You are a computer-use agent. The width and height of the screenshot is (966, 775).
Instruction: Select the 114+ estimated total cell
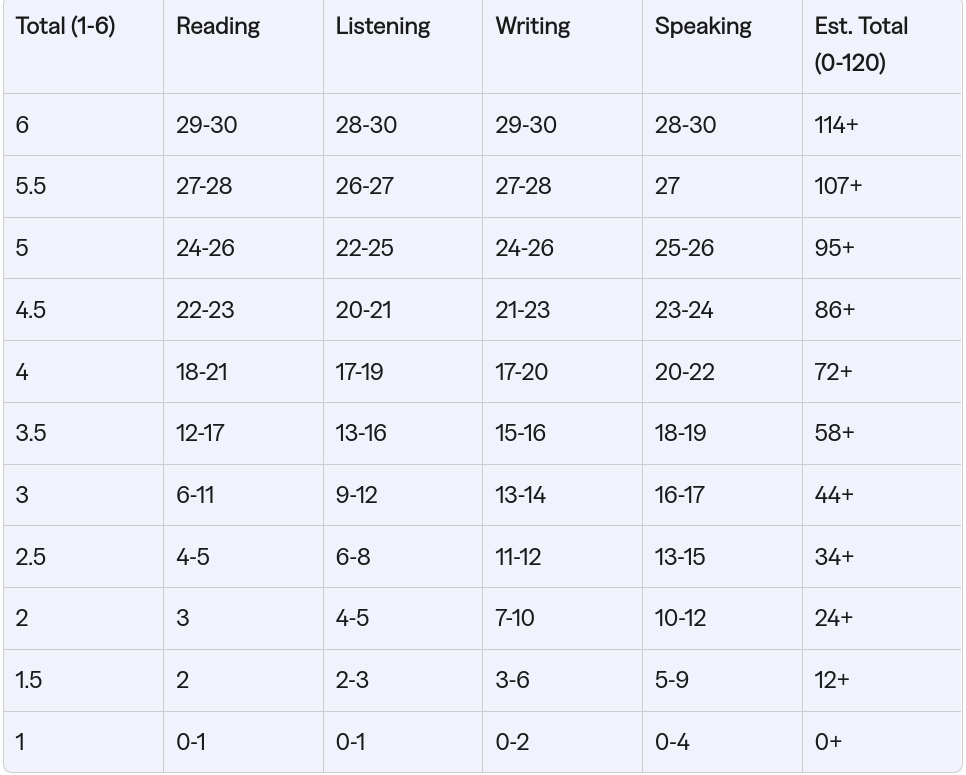(836, 125)
